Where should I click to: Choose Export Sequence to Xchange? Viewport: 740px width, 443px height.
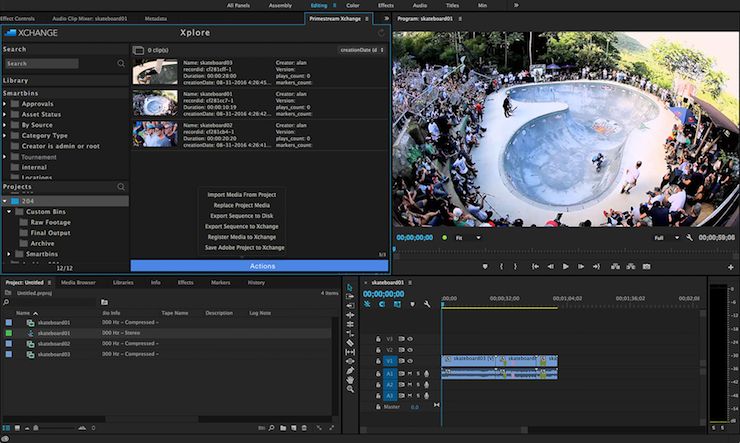[242, 226]
